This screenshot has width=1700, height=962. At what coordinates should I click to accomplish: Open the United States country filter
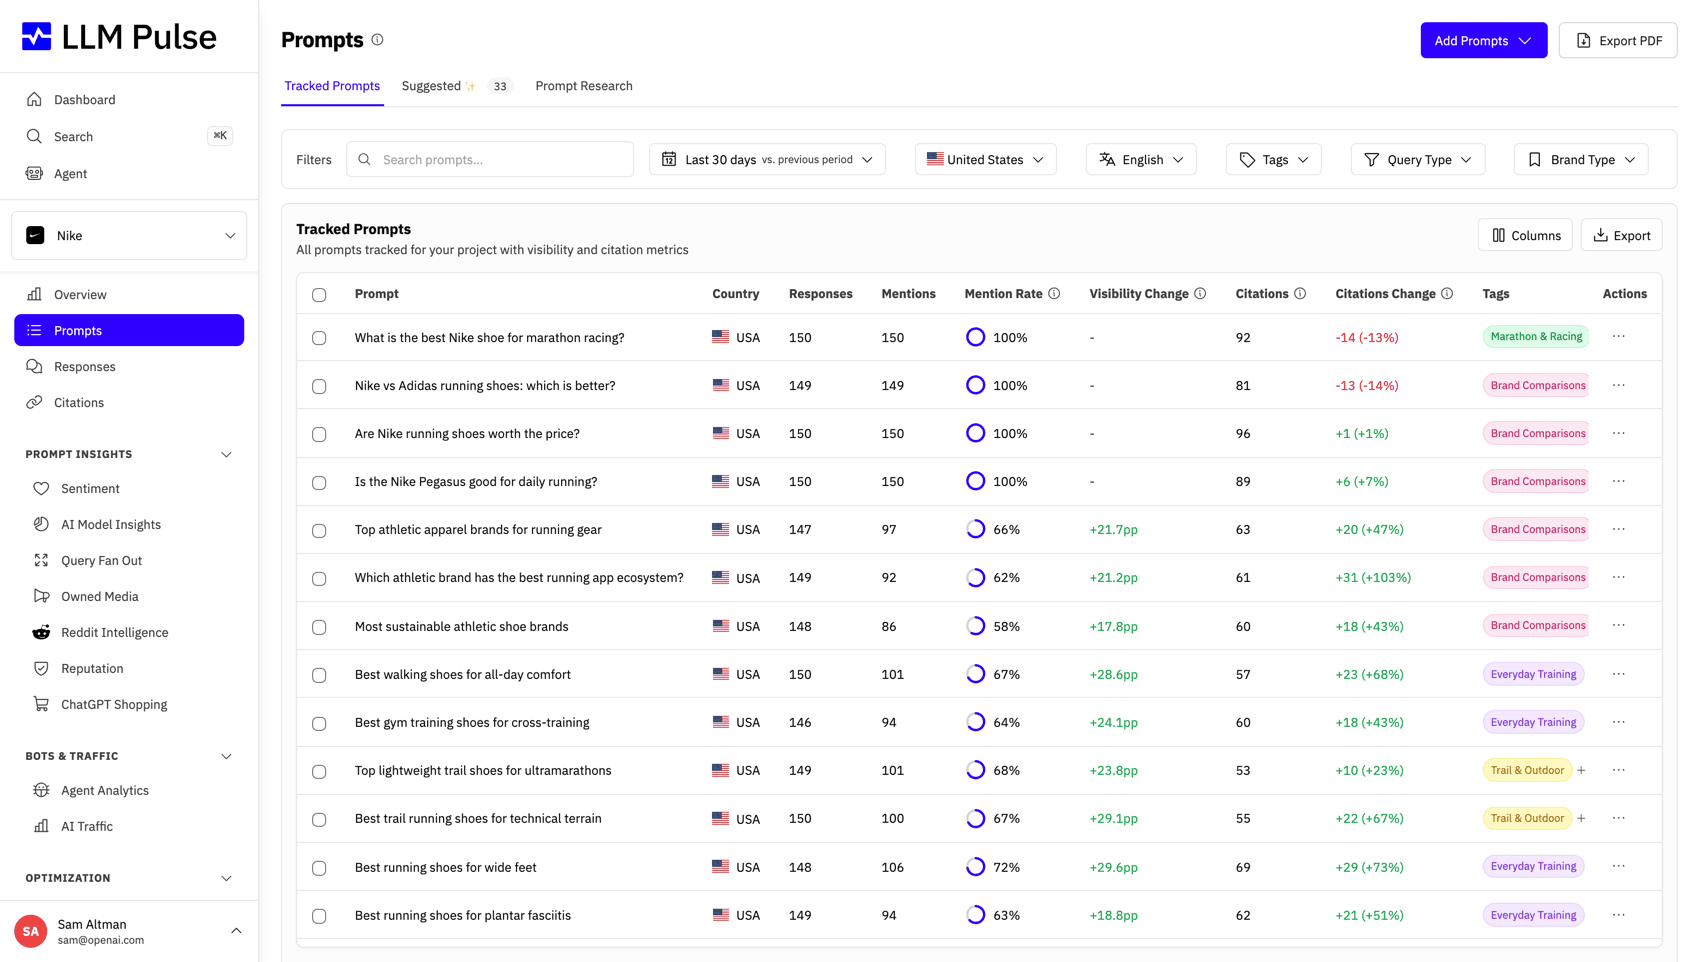tap(985, 159)
